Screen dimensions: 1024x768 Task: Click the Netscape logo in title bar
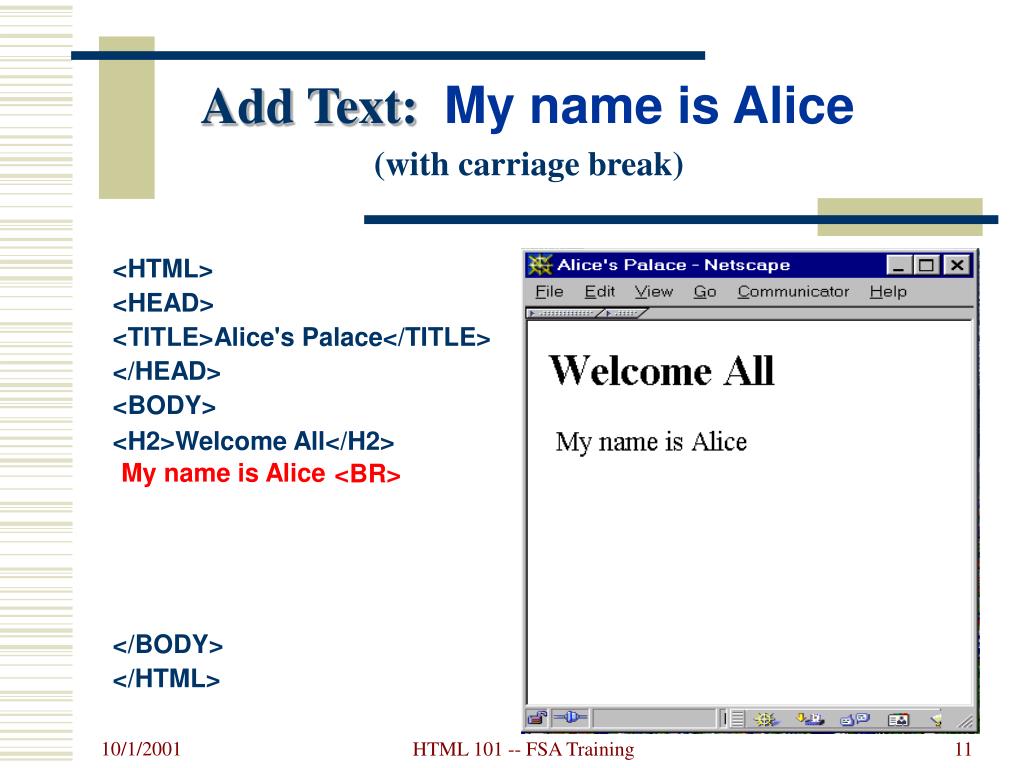[540, 264]
